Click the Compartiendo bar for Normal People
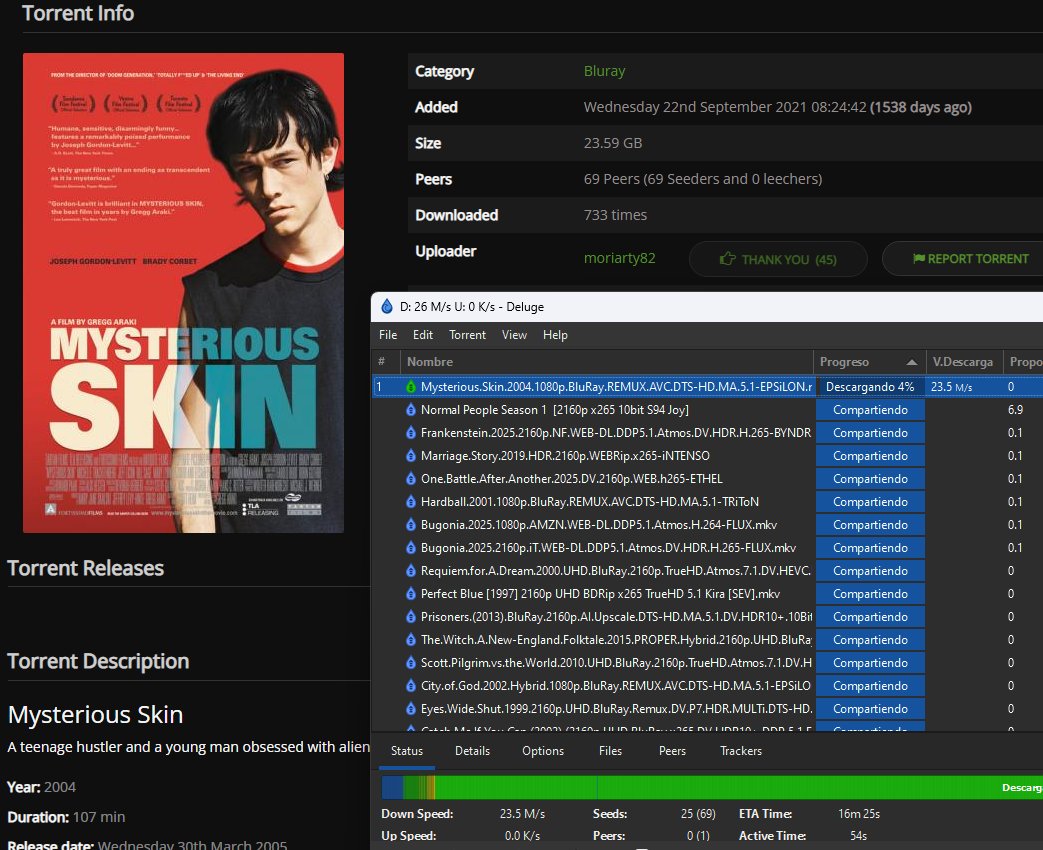Screen dimensions: 1043x850 (870, 410)
